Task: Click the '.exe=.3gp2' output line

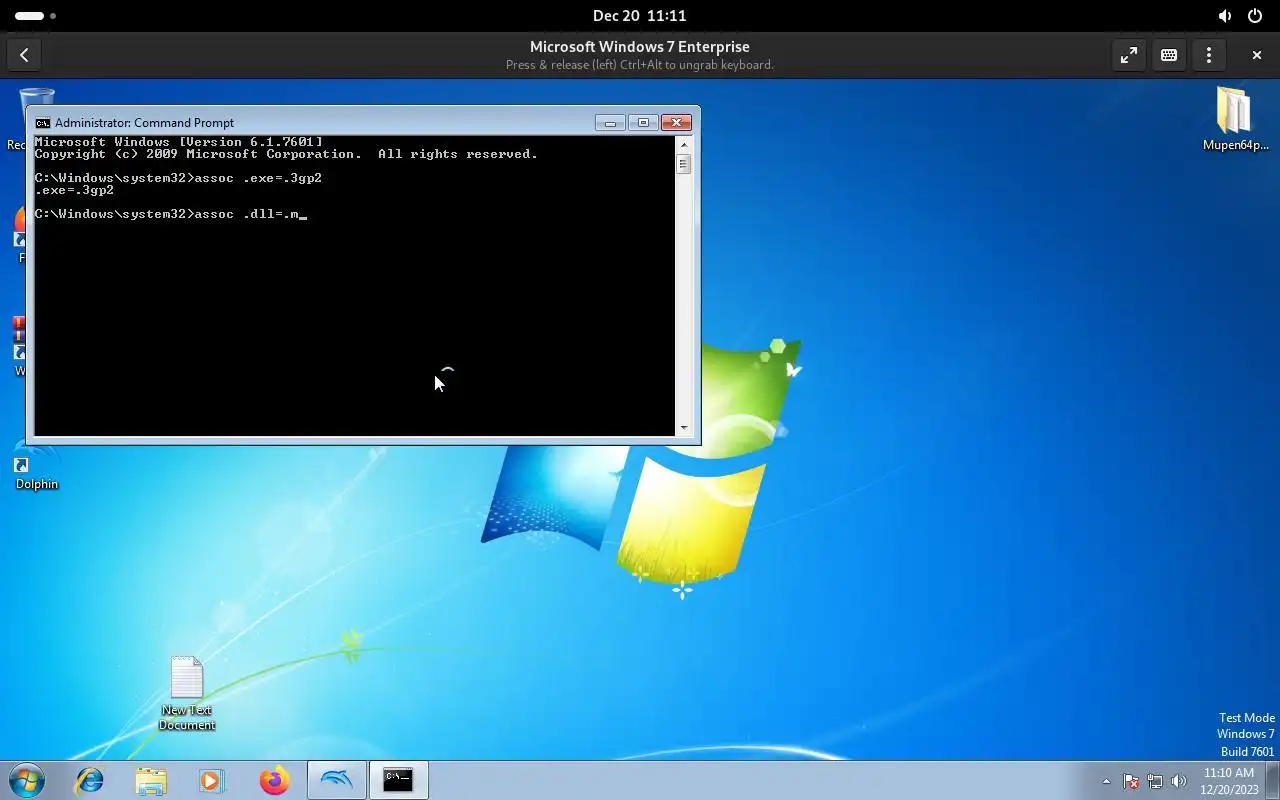Action: (74, 190)
